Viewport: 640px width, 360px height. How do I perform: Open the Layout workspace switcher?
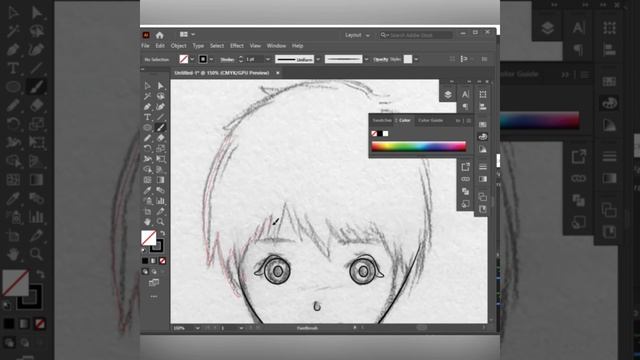click(x=357, y=36)
